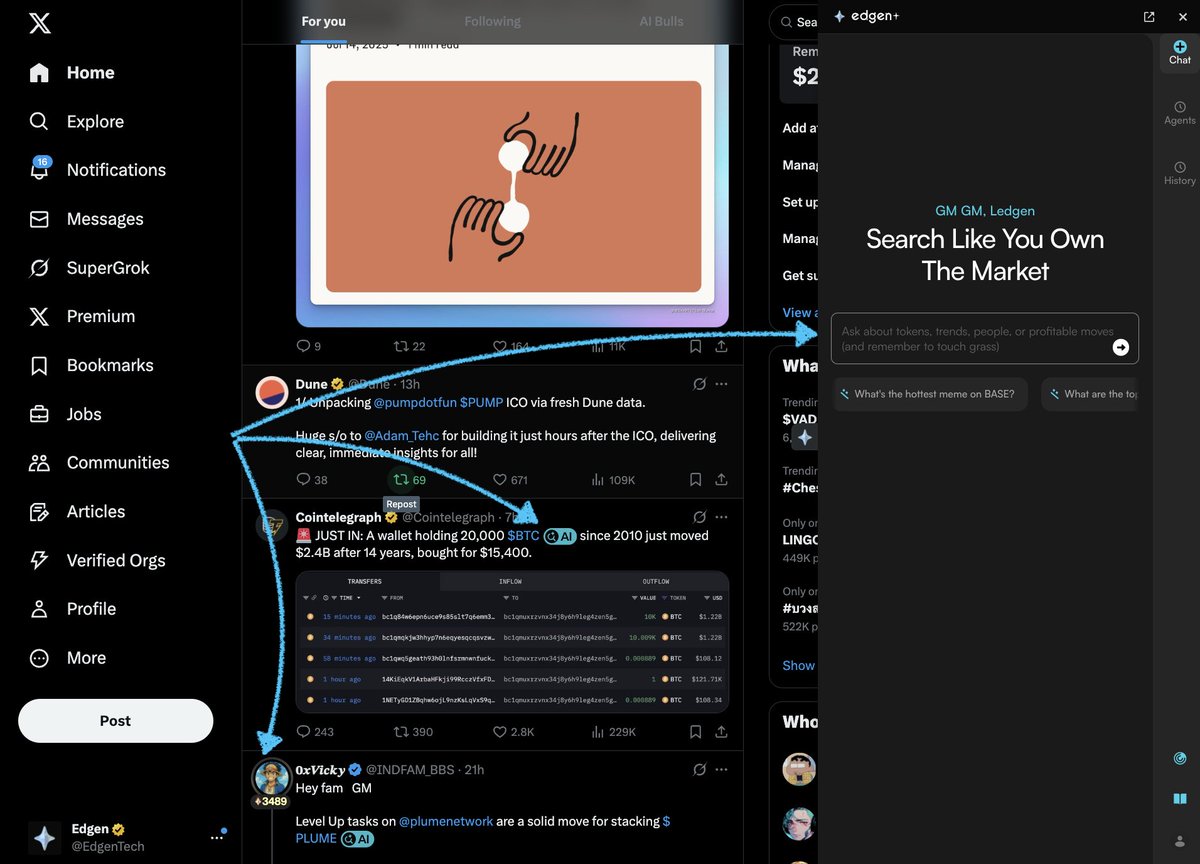The height and width of the screenshot is (864, 1200).
Task: Open more options on Dune's post
Action: 721,384
